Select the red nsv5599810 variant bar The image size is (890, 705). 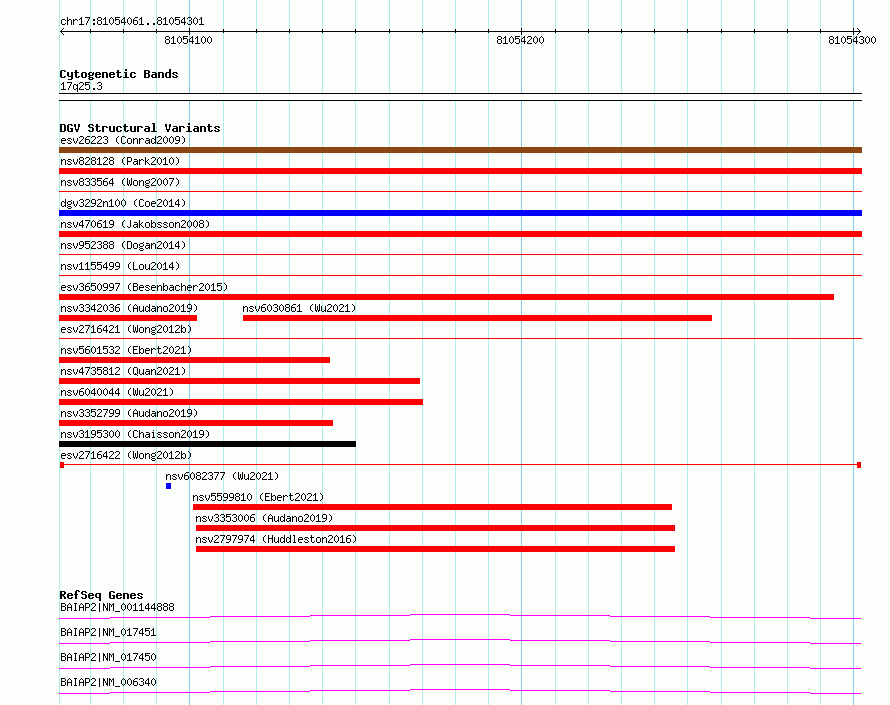coord(433,507)
